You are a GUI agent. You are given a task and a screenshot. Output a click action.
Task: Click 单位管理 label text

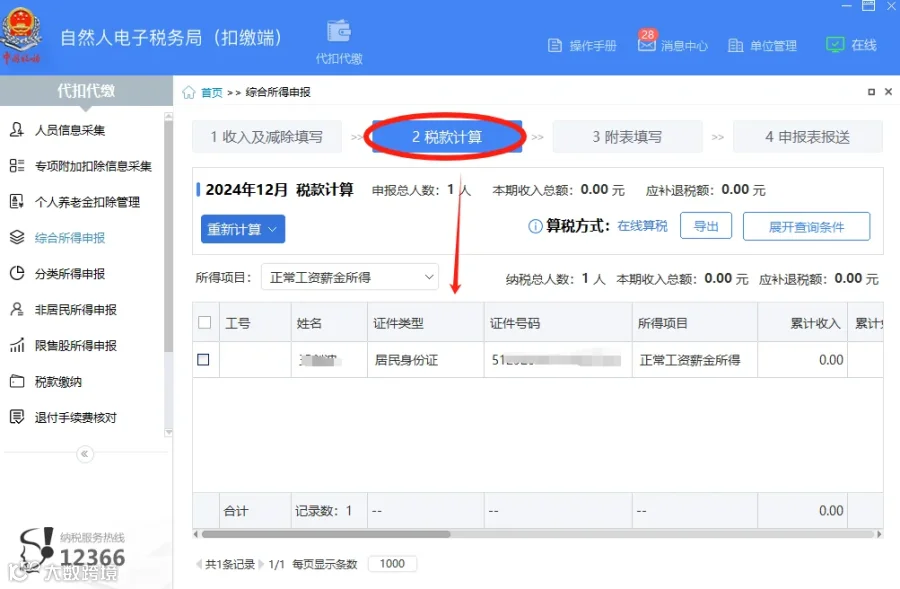click(773, 46)
